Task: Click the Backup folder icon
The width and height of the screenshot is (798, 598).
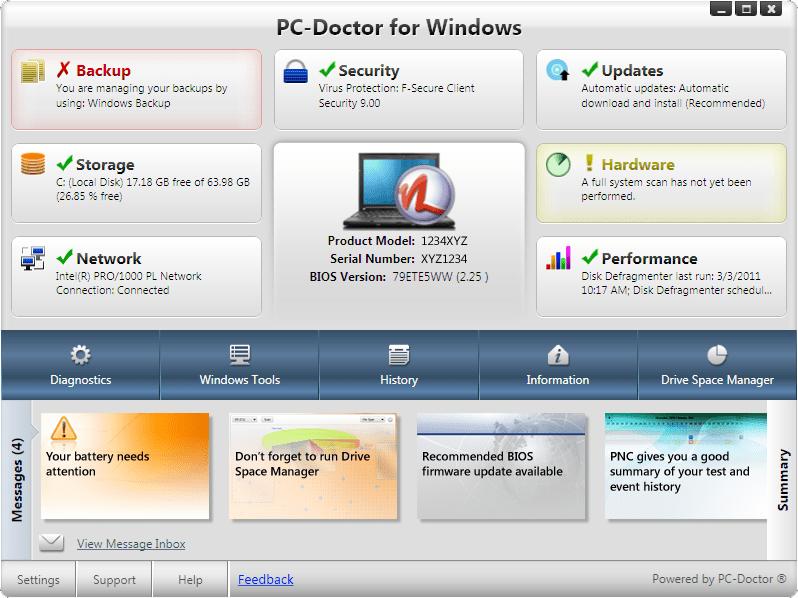Action: pos(34,71)
